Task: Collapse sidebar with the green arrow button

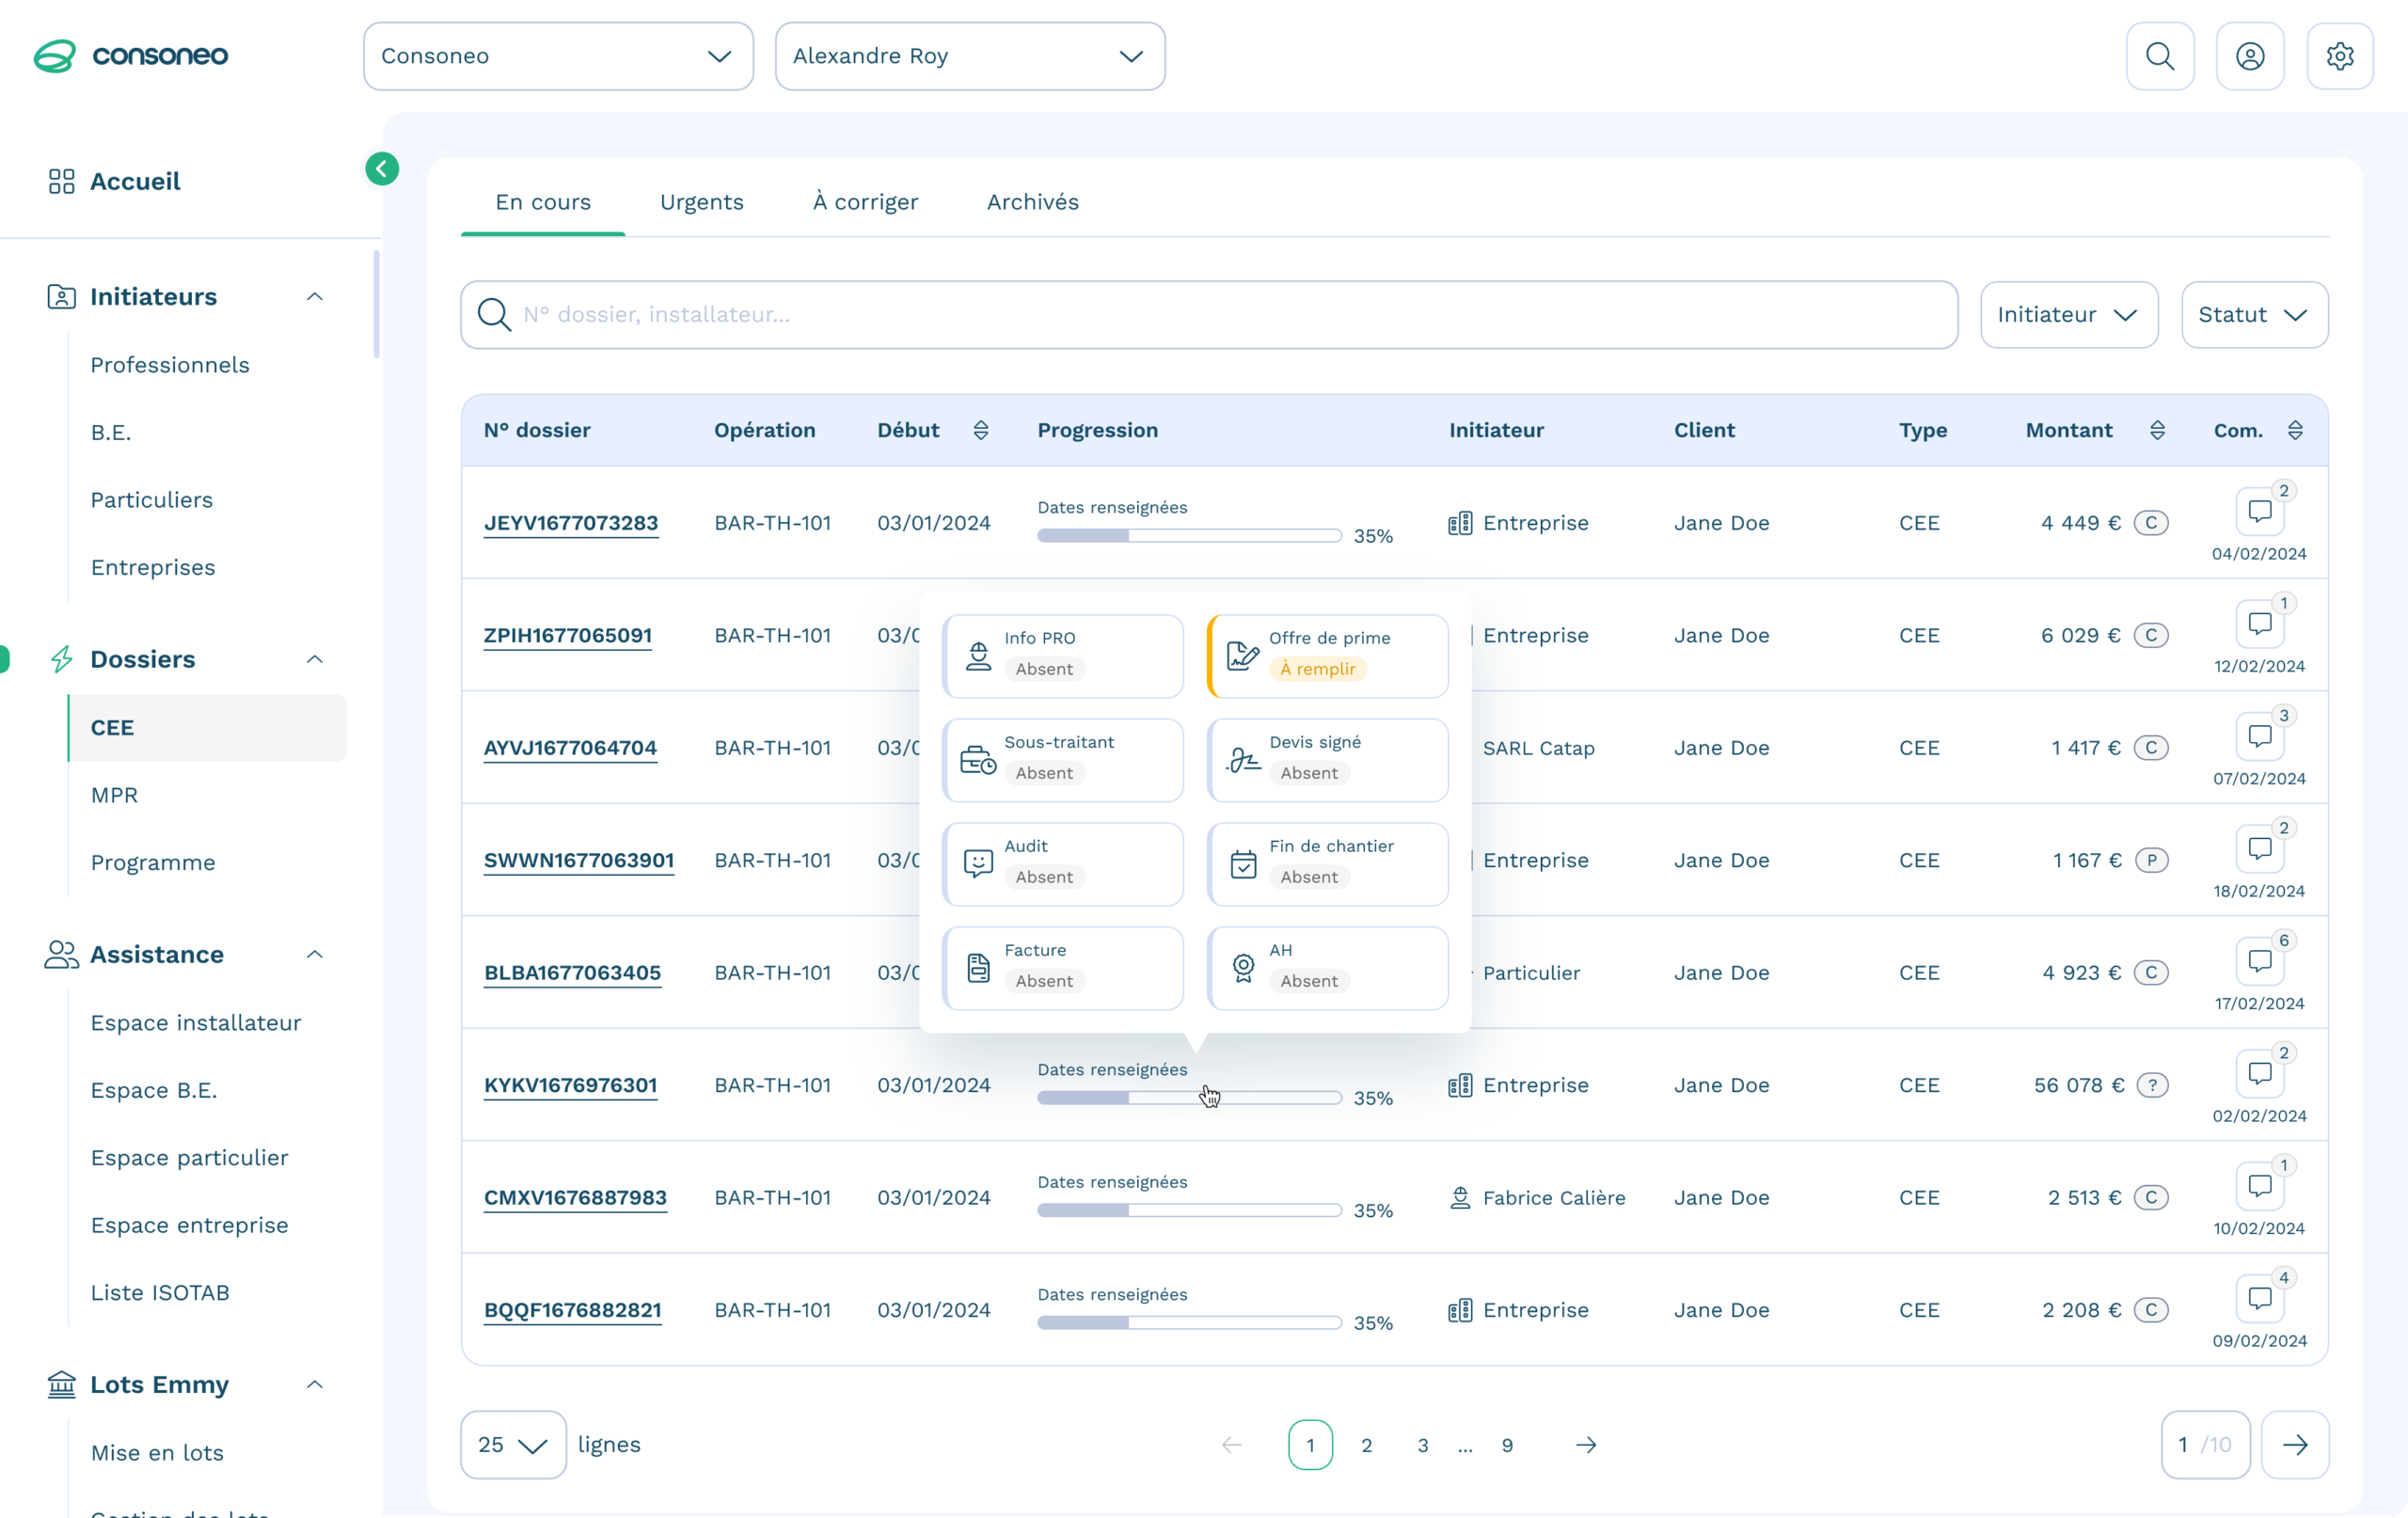Action: click(381, 168)
